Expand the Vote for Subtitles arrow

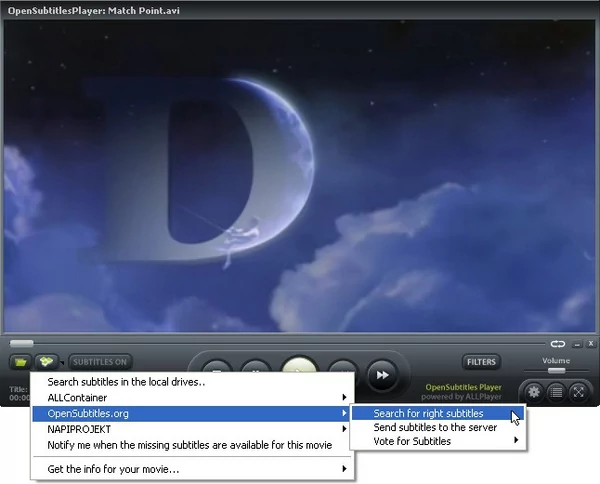516,440
